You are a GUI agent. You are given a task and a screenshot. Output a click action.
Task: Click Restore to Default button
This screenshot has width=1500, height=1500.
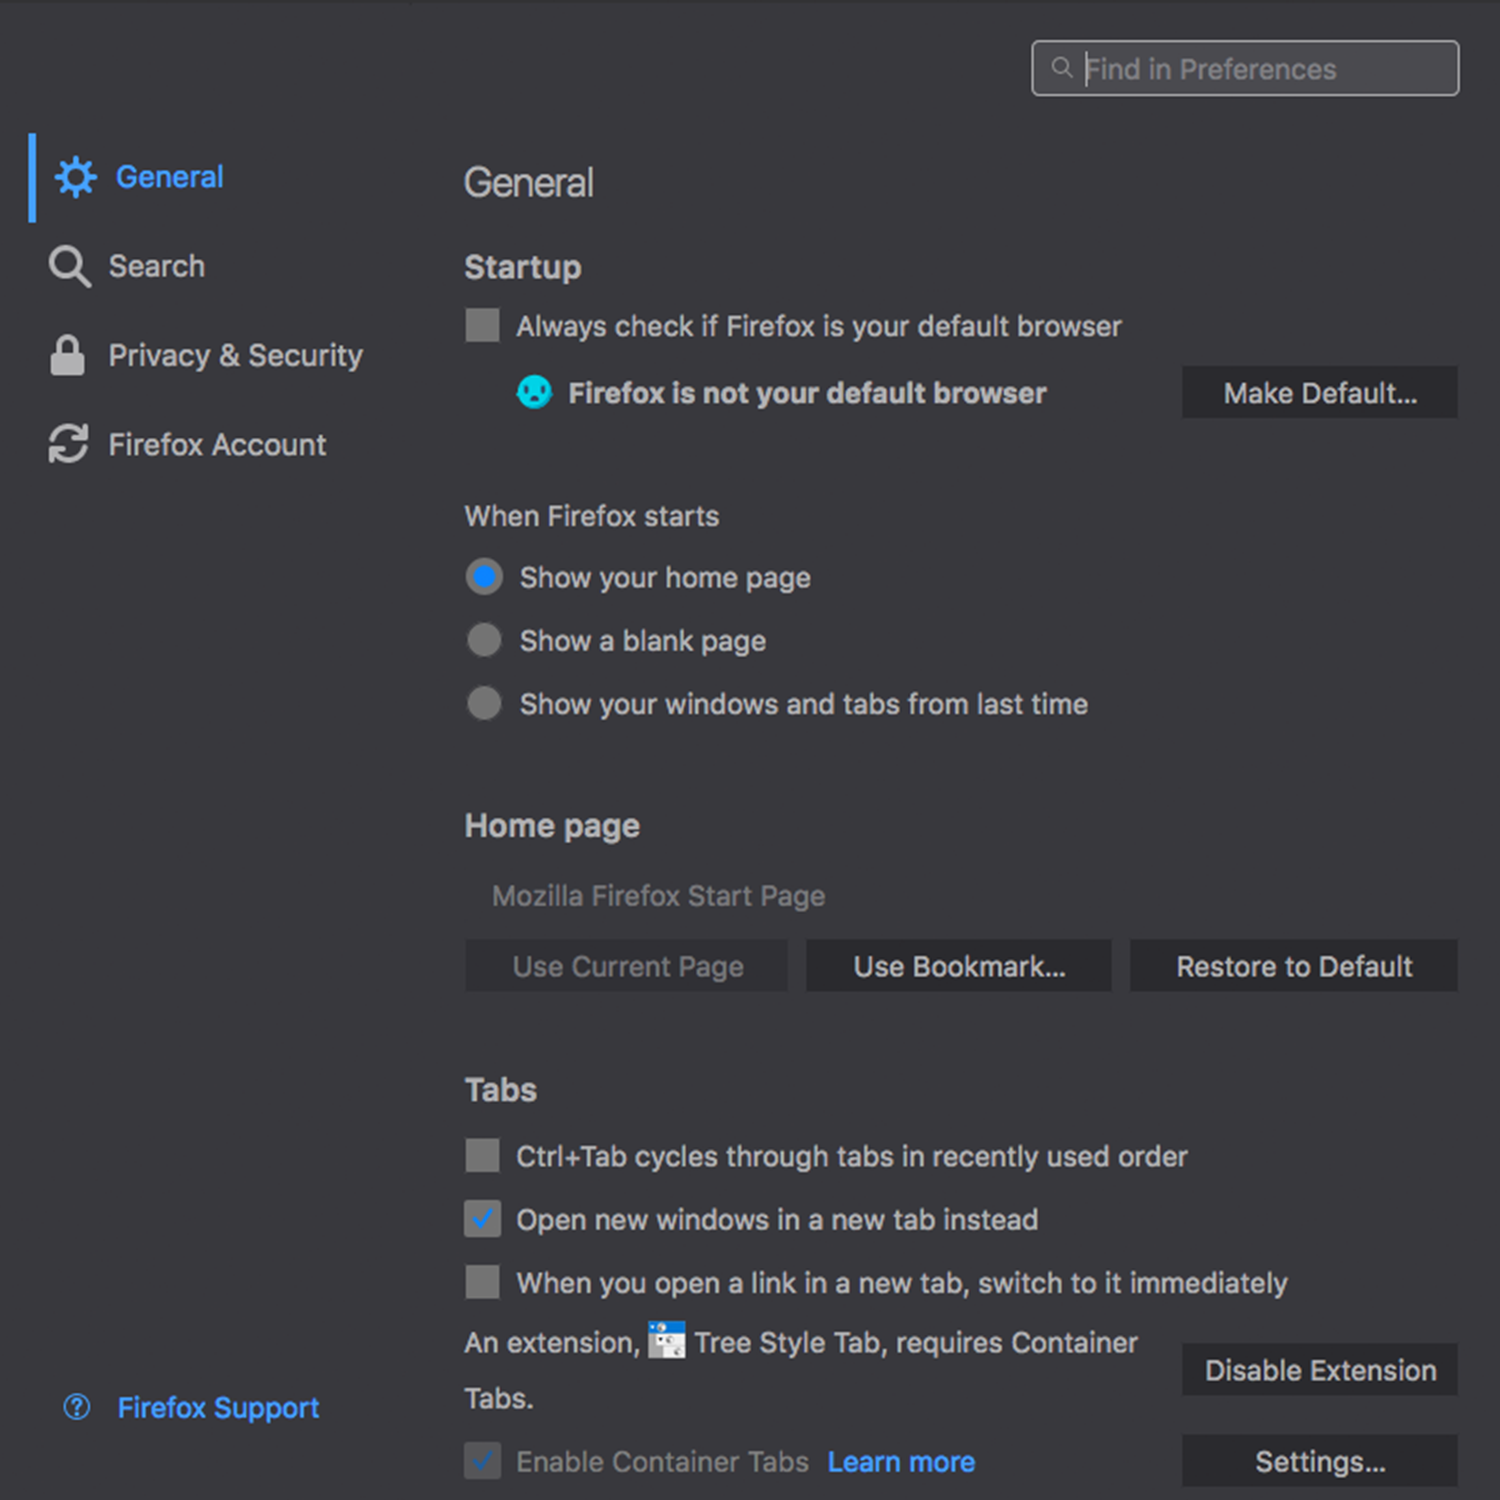point(1294,966)
